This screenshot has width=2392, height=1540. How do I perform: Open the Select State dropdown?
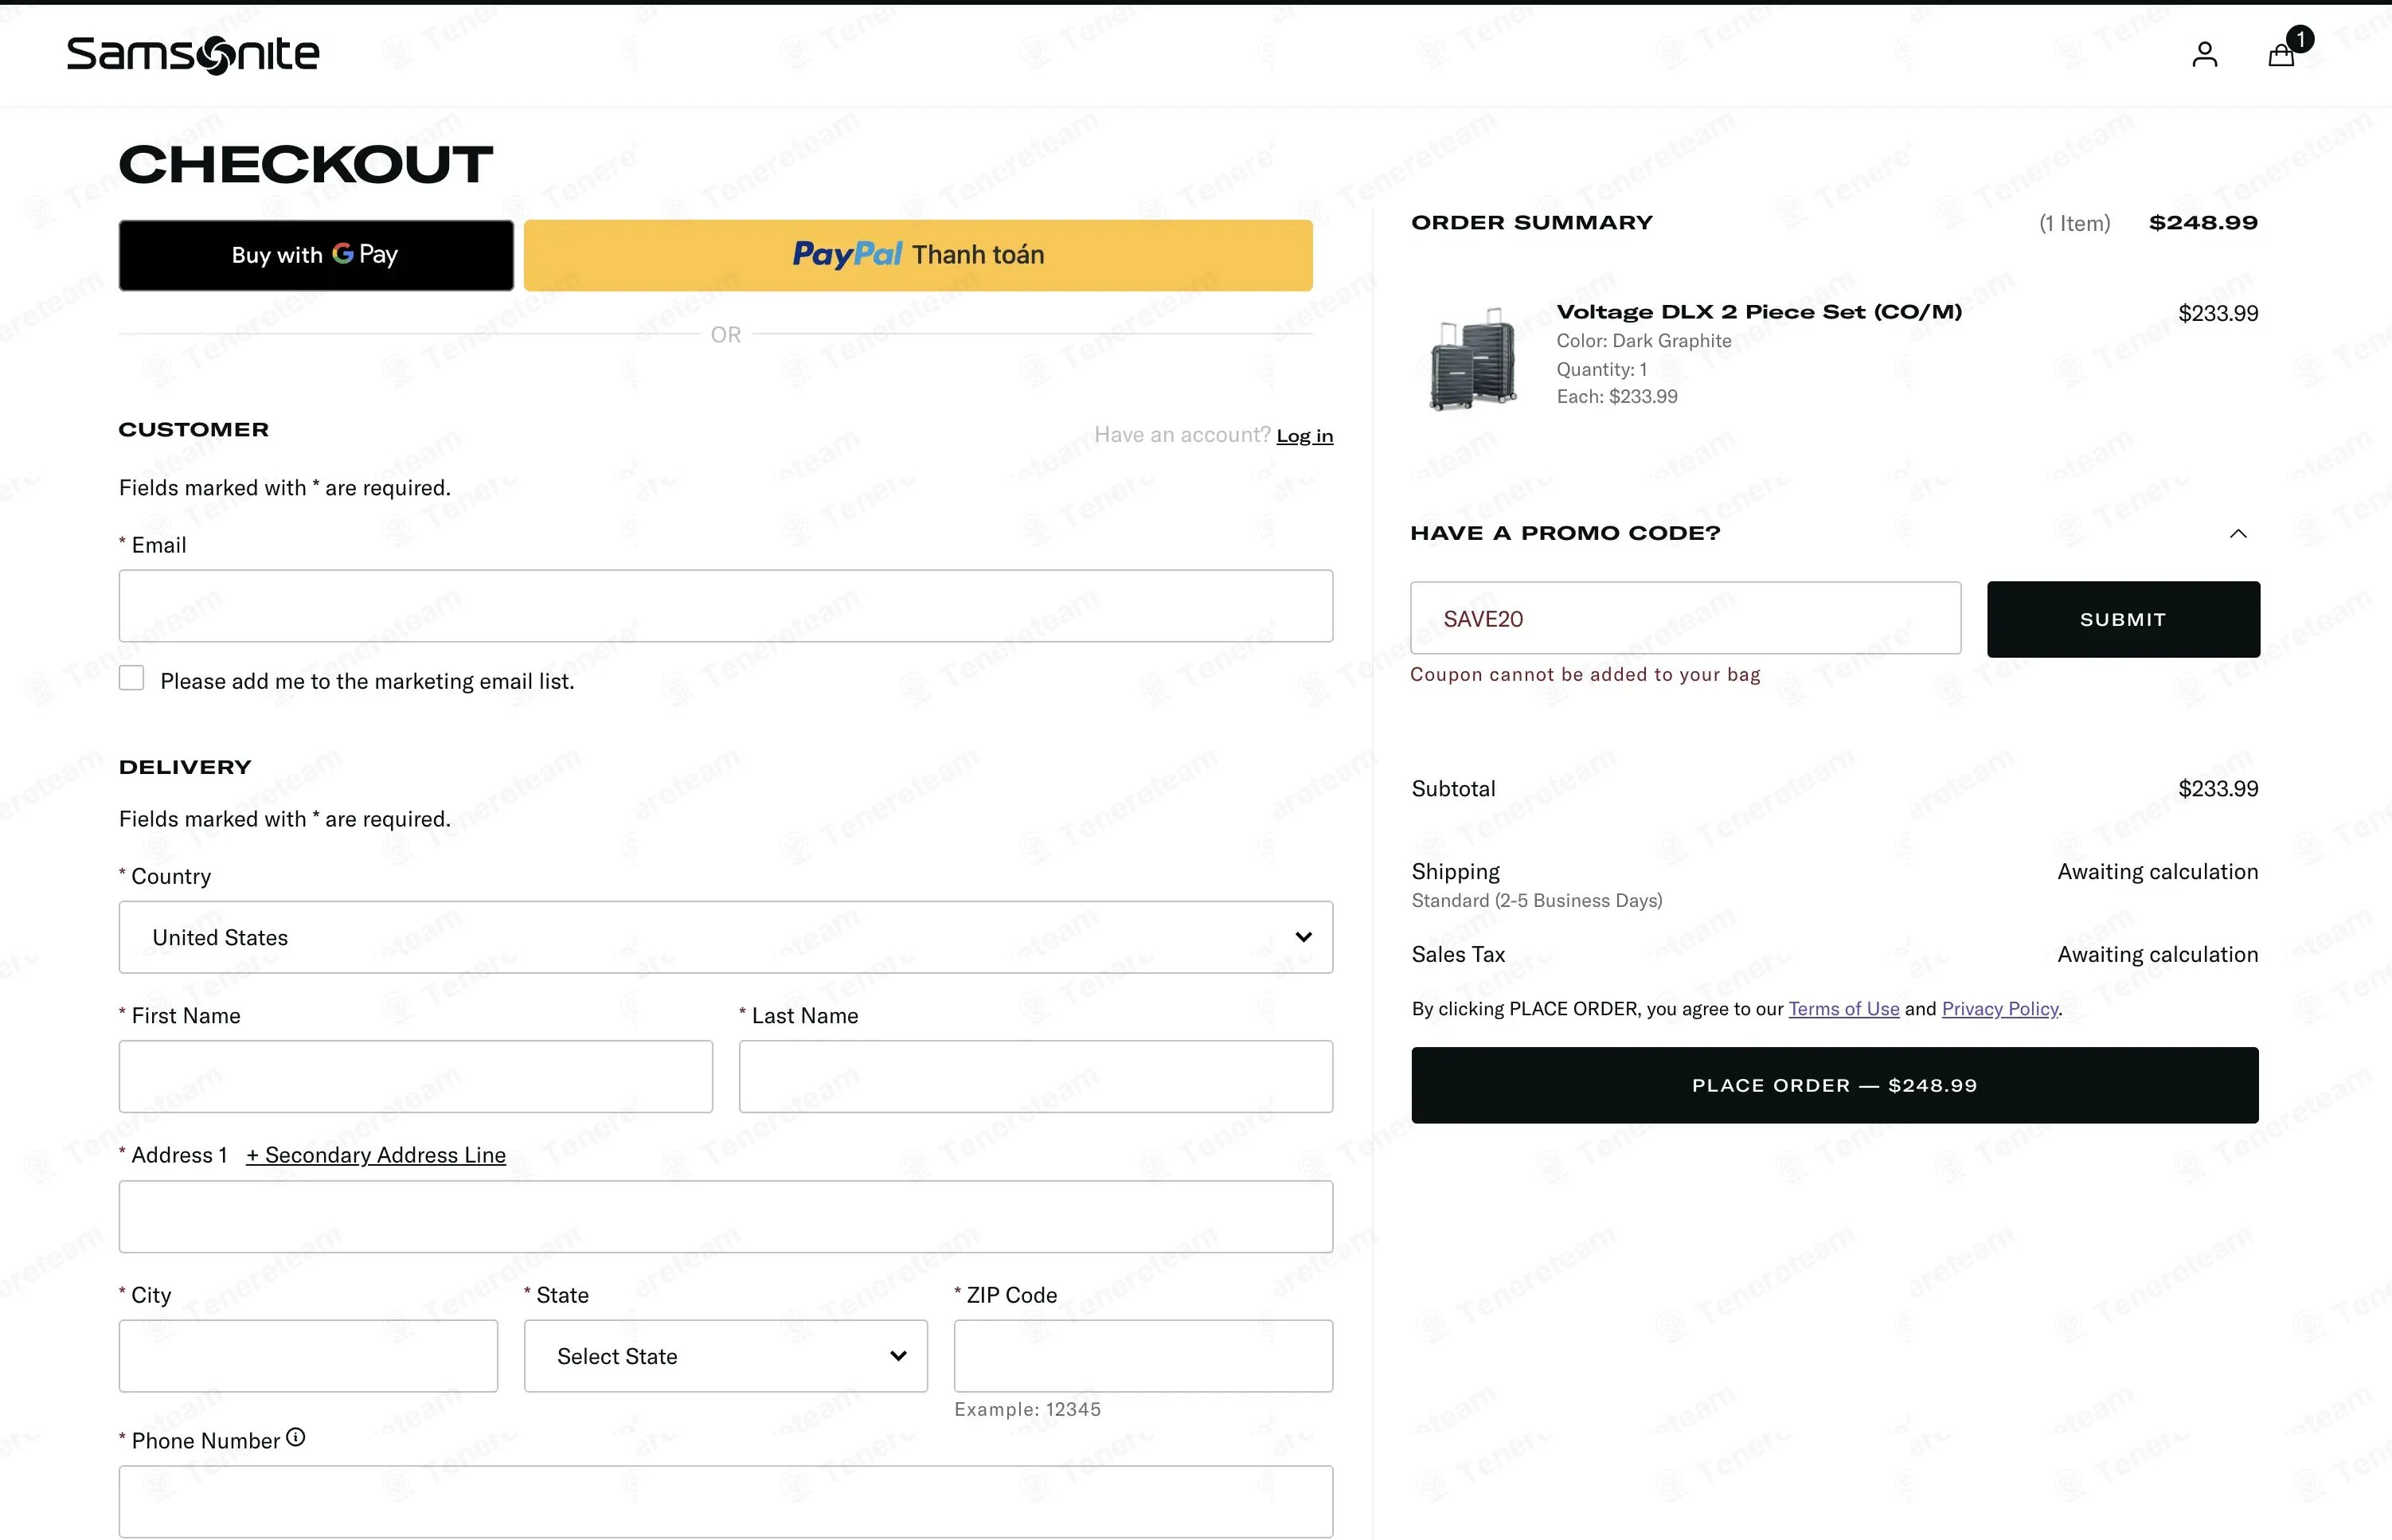coord(726,1356)
